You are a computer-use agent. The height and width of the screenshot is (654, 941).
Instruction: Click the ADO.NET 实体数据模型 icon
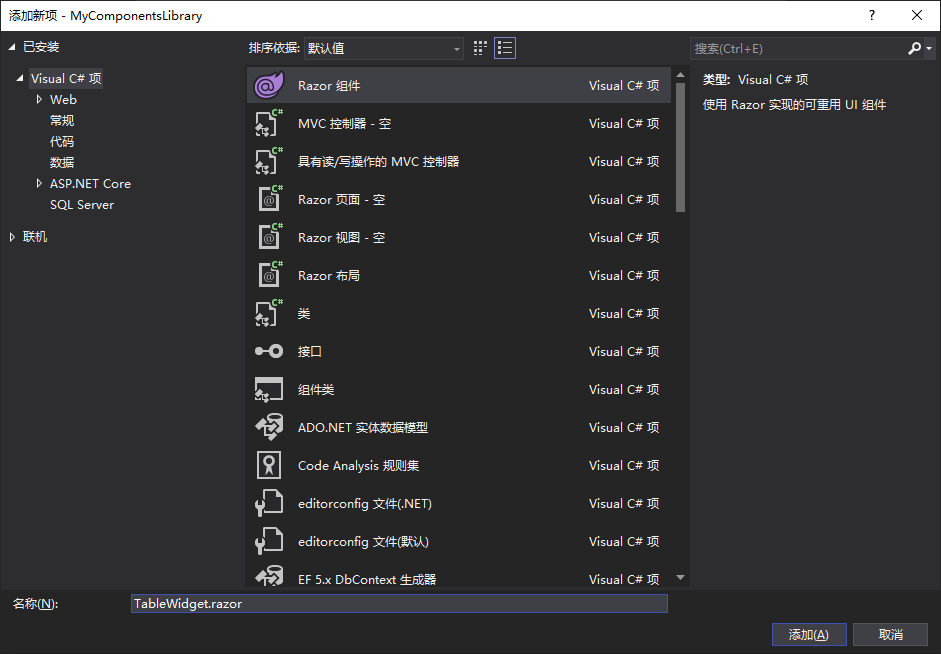tap(269, 427)
